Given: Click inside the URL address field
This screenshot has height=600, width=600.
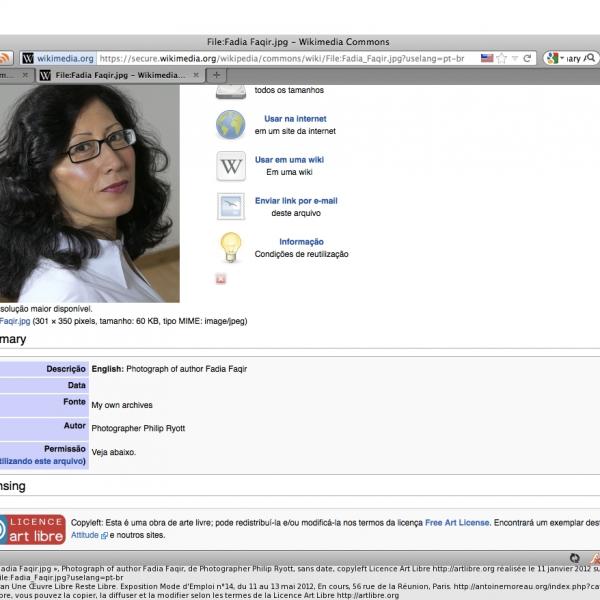Looking at the screenshot, I should tap(282, 59).
